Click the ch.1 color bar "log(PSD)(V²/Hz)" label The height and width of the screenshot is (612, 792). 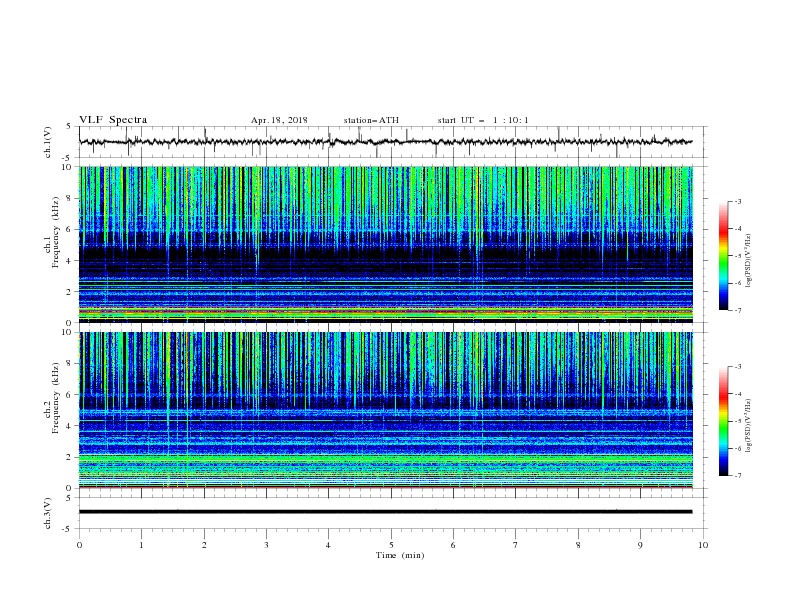749,261
